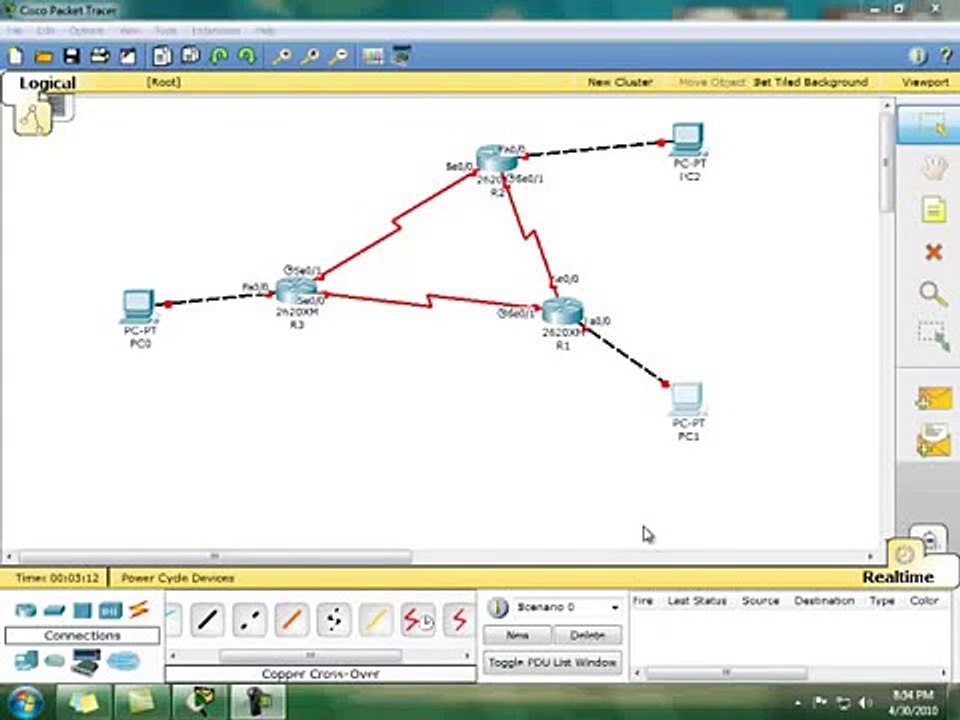Click the Zoom In magnifier icon
This screenshot has height=720, width=960.
(x=282, y=56)
